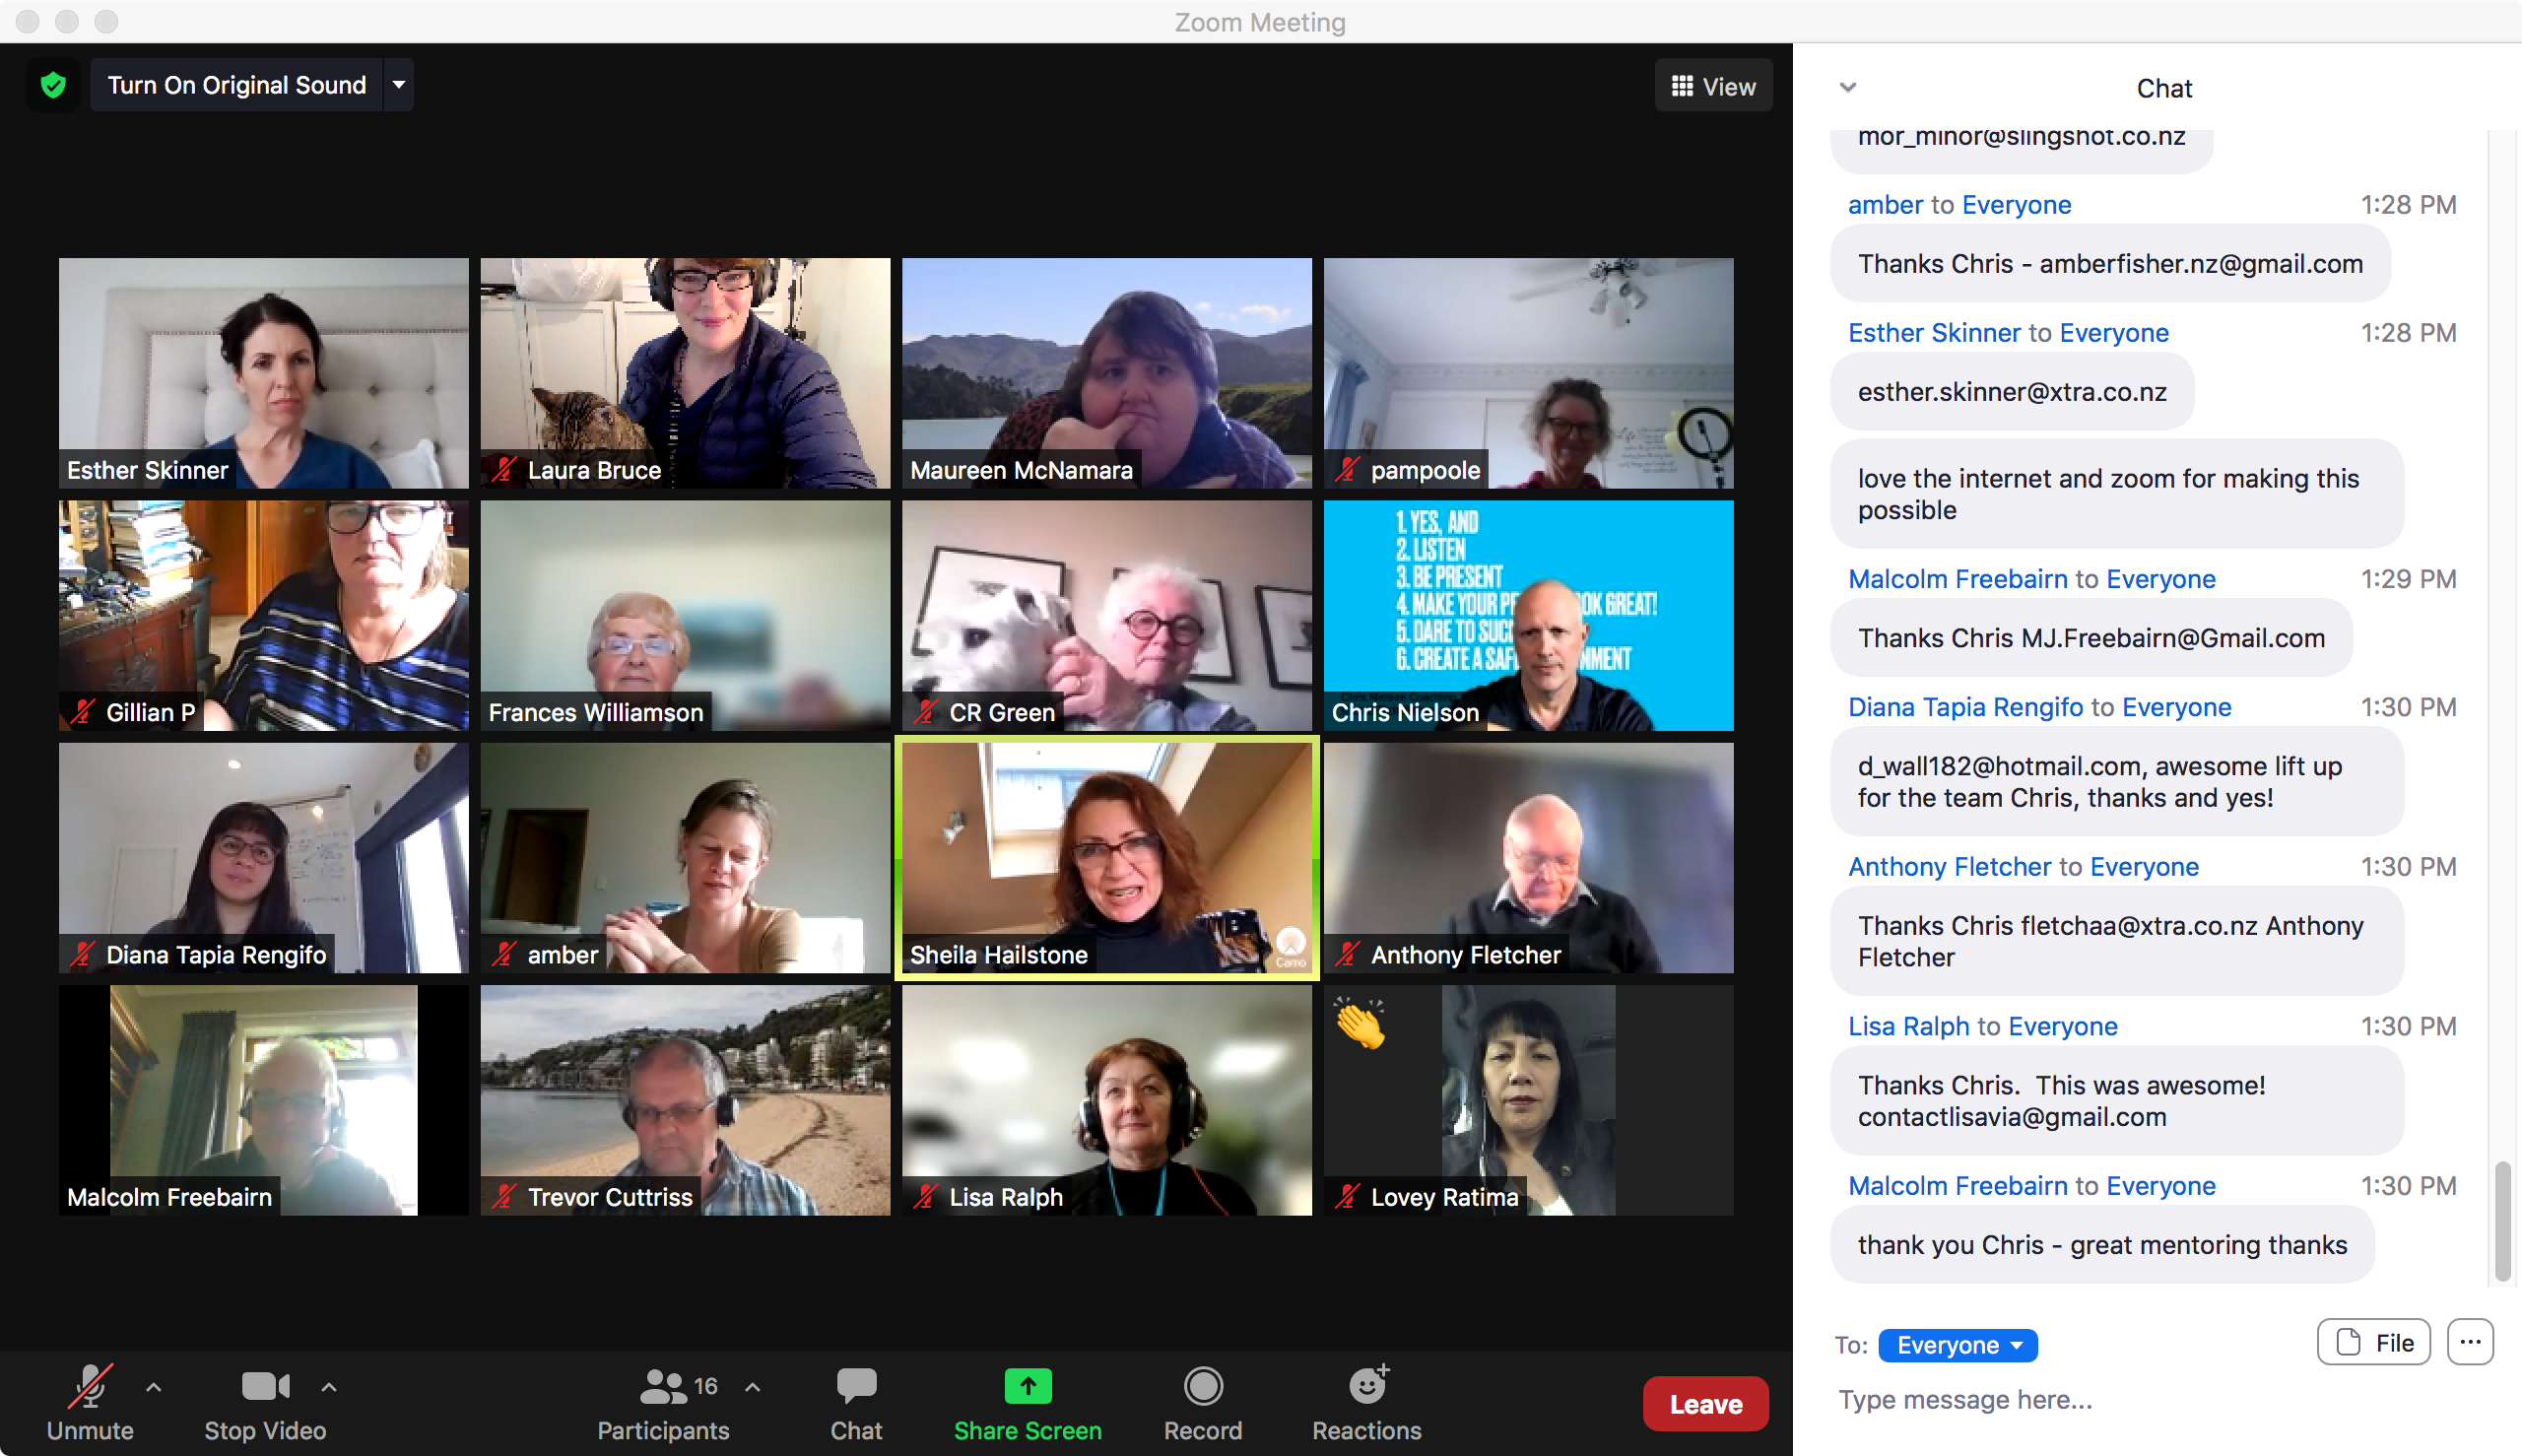Viewport: 2522px width, 1456px height.
Task: Open Reactions smiley icon
Action: (x=1366, y=1387)
